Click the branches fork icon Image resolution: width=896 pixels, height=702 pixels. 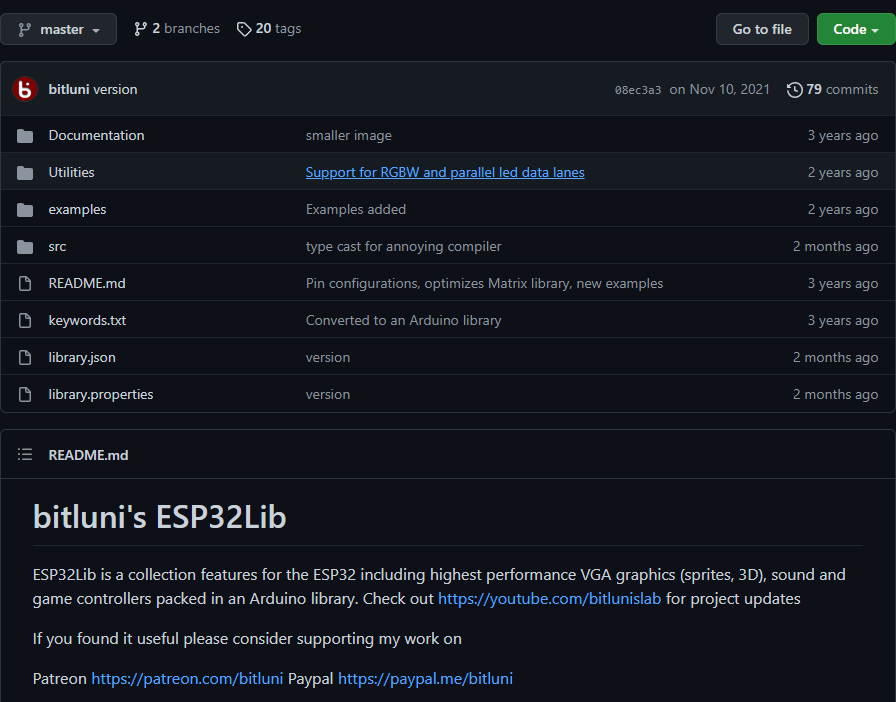coord(140,29)
